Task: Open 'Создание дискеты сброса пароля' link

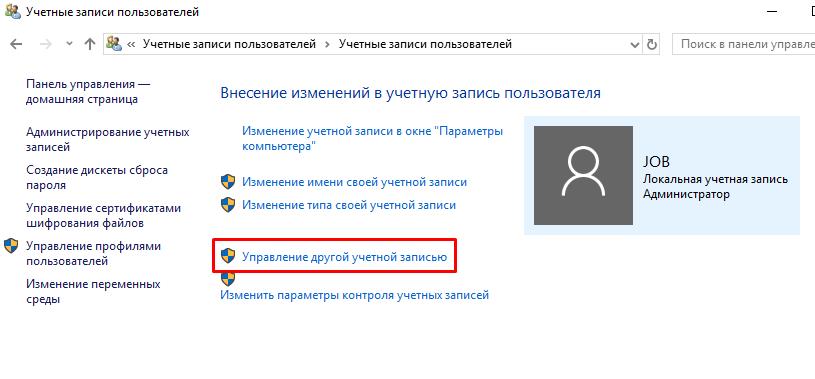Action: (x=97, y=177)
